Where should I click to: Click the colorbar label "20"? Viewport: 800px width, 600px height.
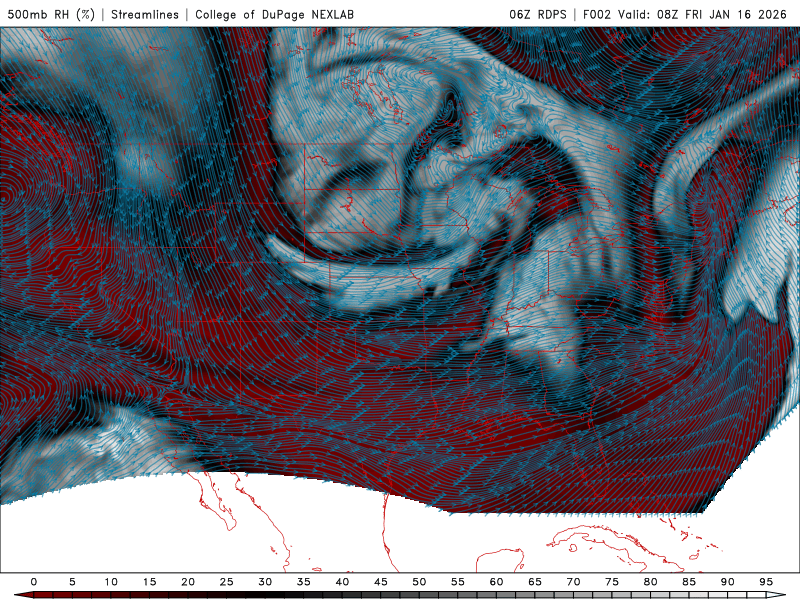tap(188, 582)
